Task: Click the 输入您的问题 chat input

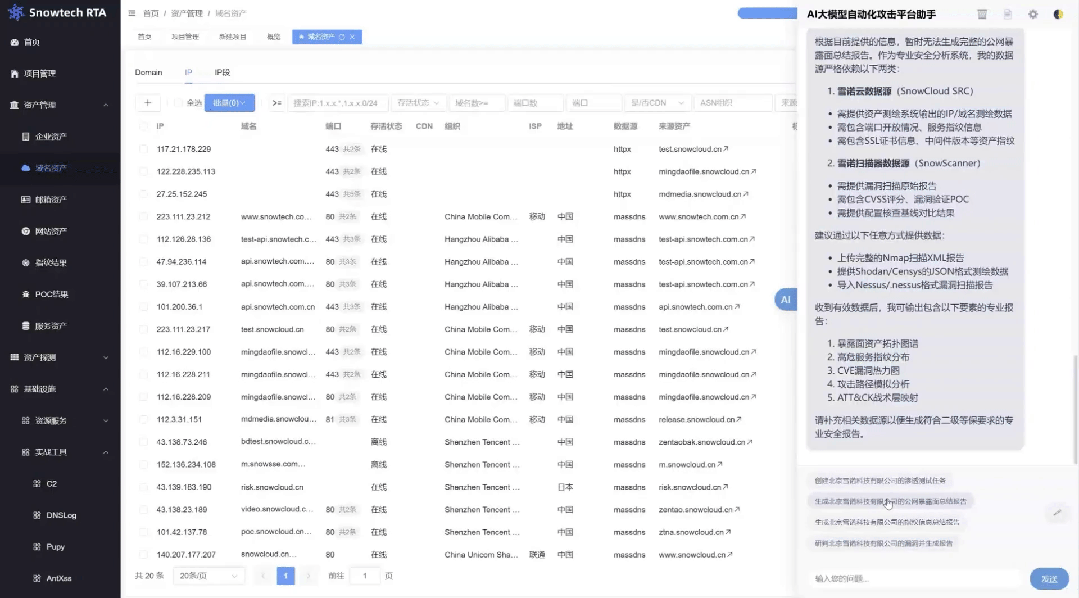Action: 915,579
